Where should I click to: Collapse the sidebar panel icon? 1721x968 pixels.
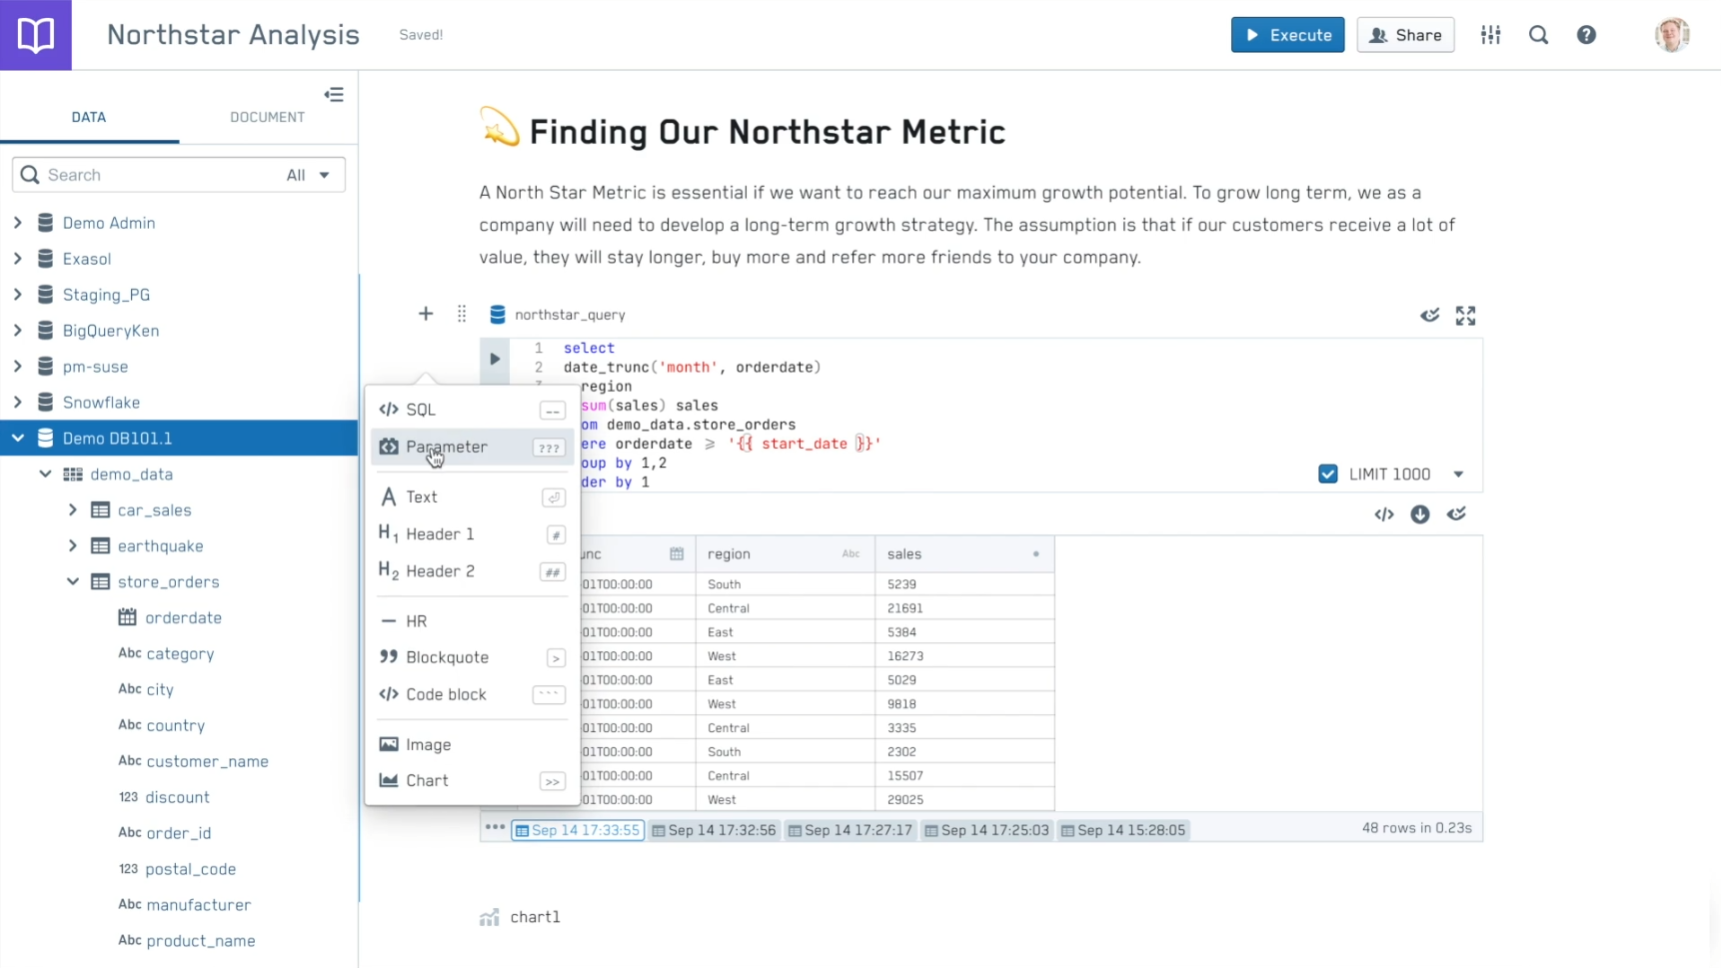[334, 95]
